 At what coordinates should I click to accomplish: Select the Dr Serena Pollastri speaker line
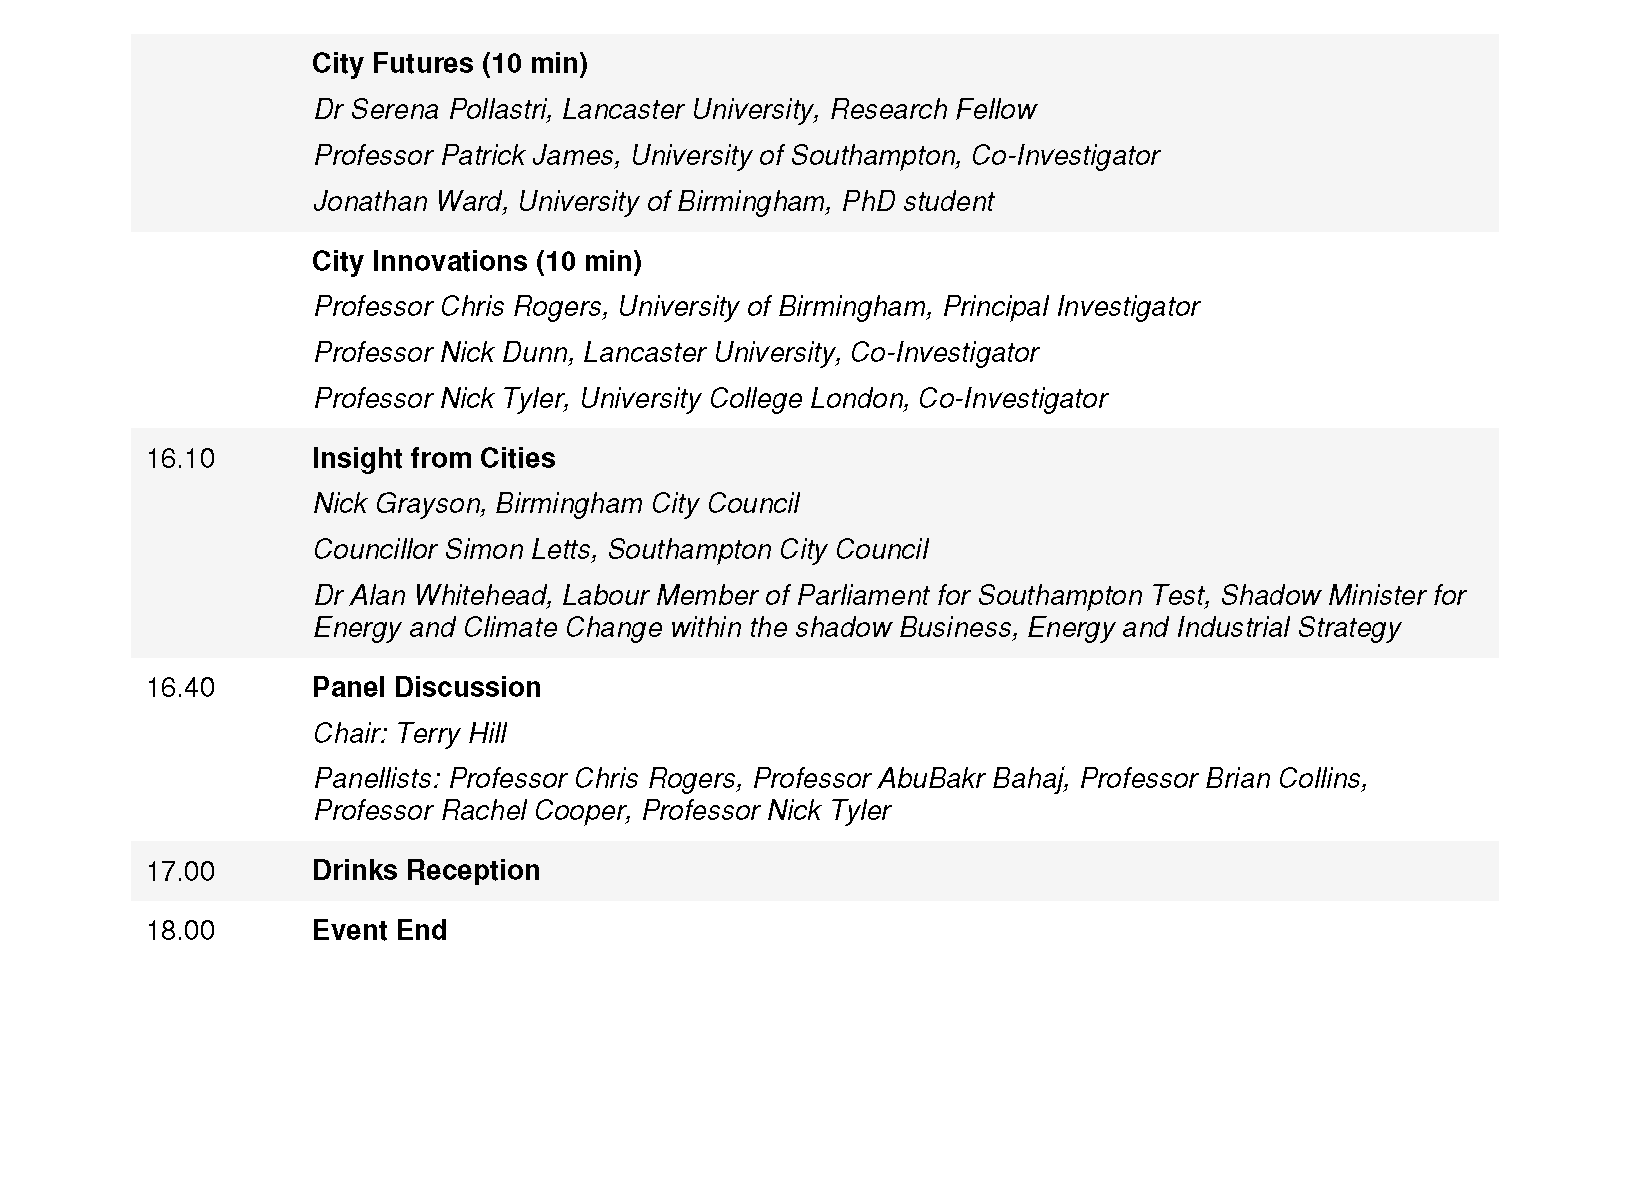point(674,110)
